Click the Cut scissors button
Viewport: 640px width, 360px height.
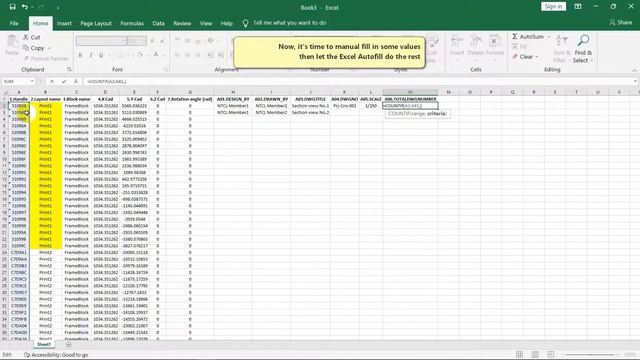(x=31, y=37)
